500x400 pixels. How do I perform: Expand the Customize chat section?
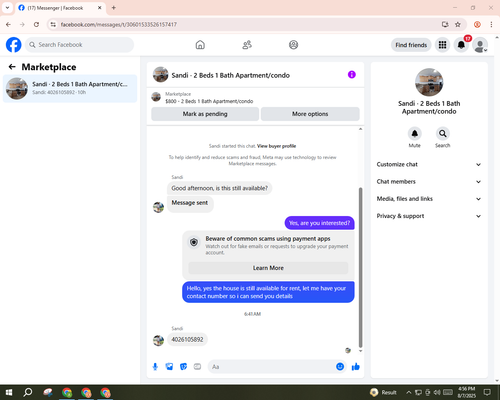(x=429, y=164)
